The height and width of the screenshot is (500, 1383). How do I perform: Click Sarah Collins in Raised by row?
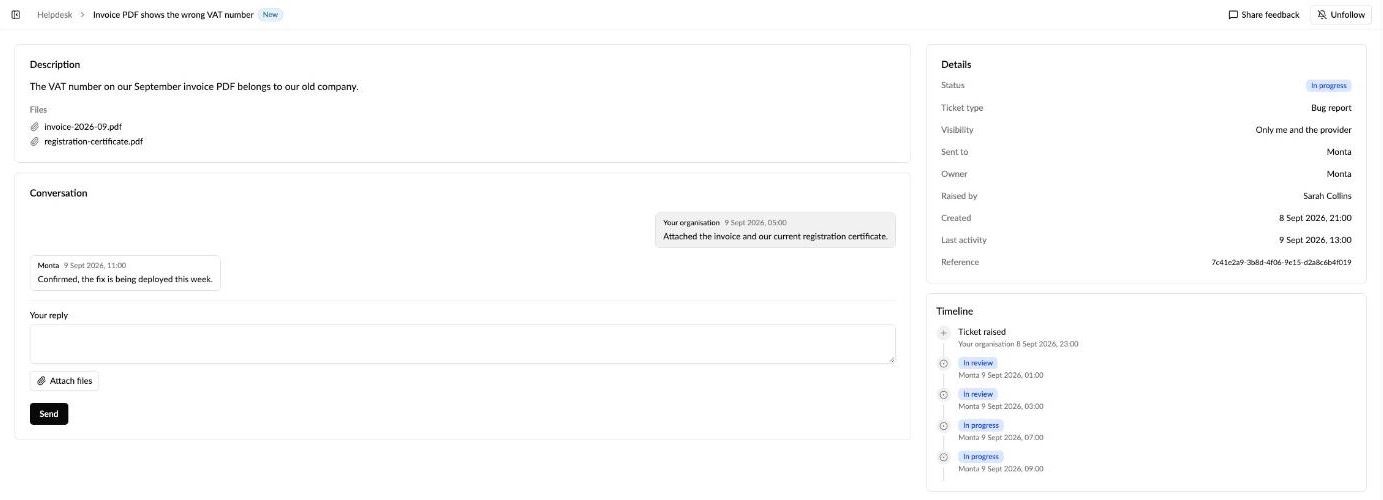click(x=1327, y=196)
